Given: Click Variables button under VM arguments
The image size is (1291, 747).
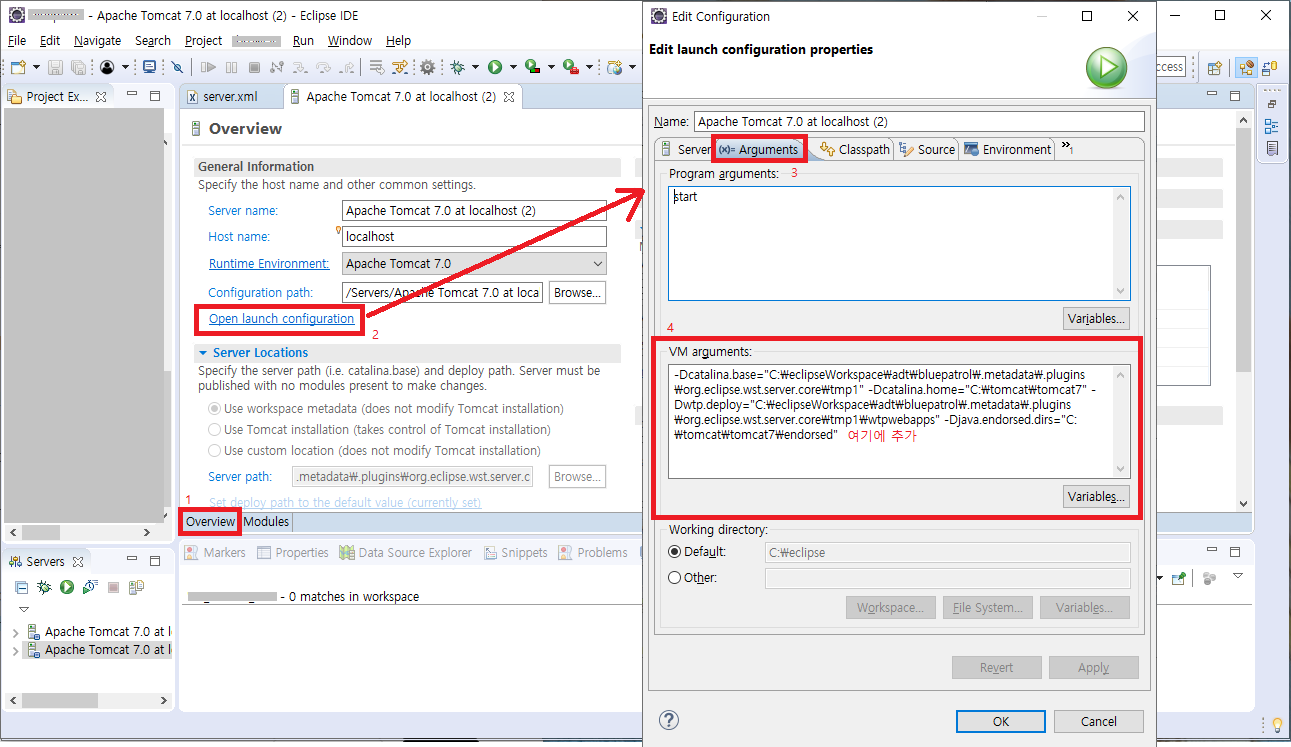Looking at the screenshot, I should tap(1097, 496).
